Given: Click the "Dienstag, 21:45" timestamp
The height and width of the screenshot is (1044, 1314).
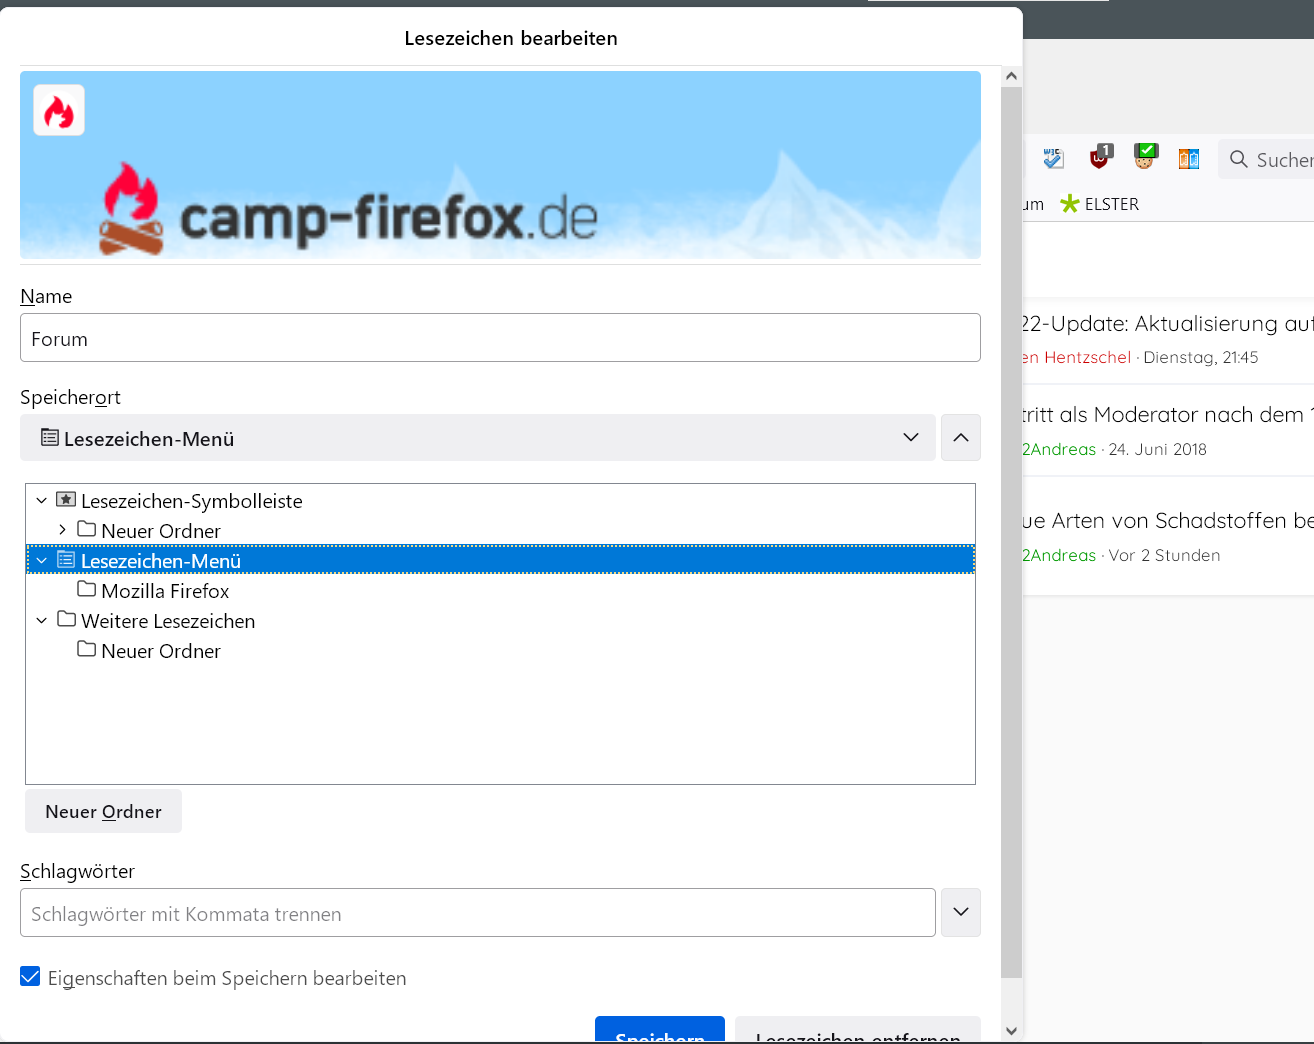Looking at the screenshot, I should pos(1201,358).
